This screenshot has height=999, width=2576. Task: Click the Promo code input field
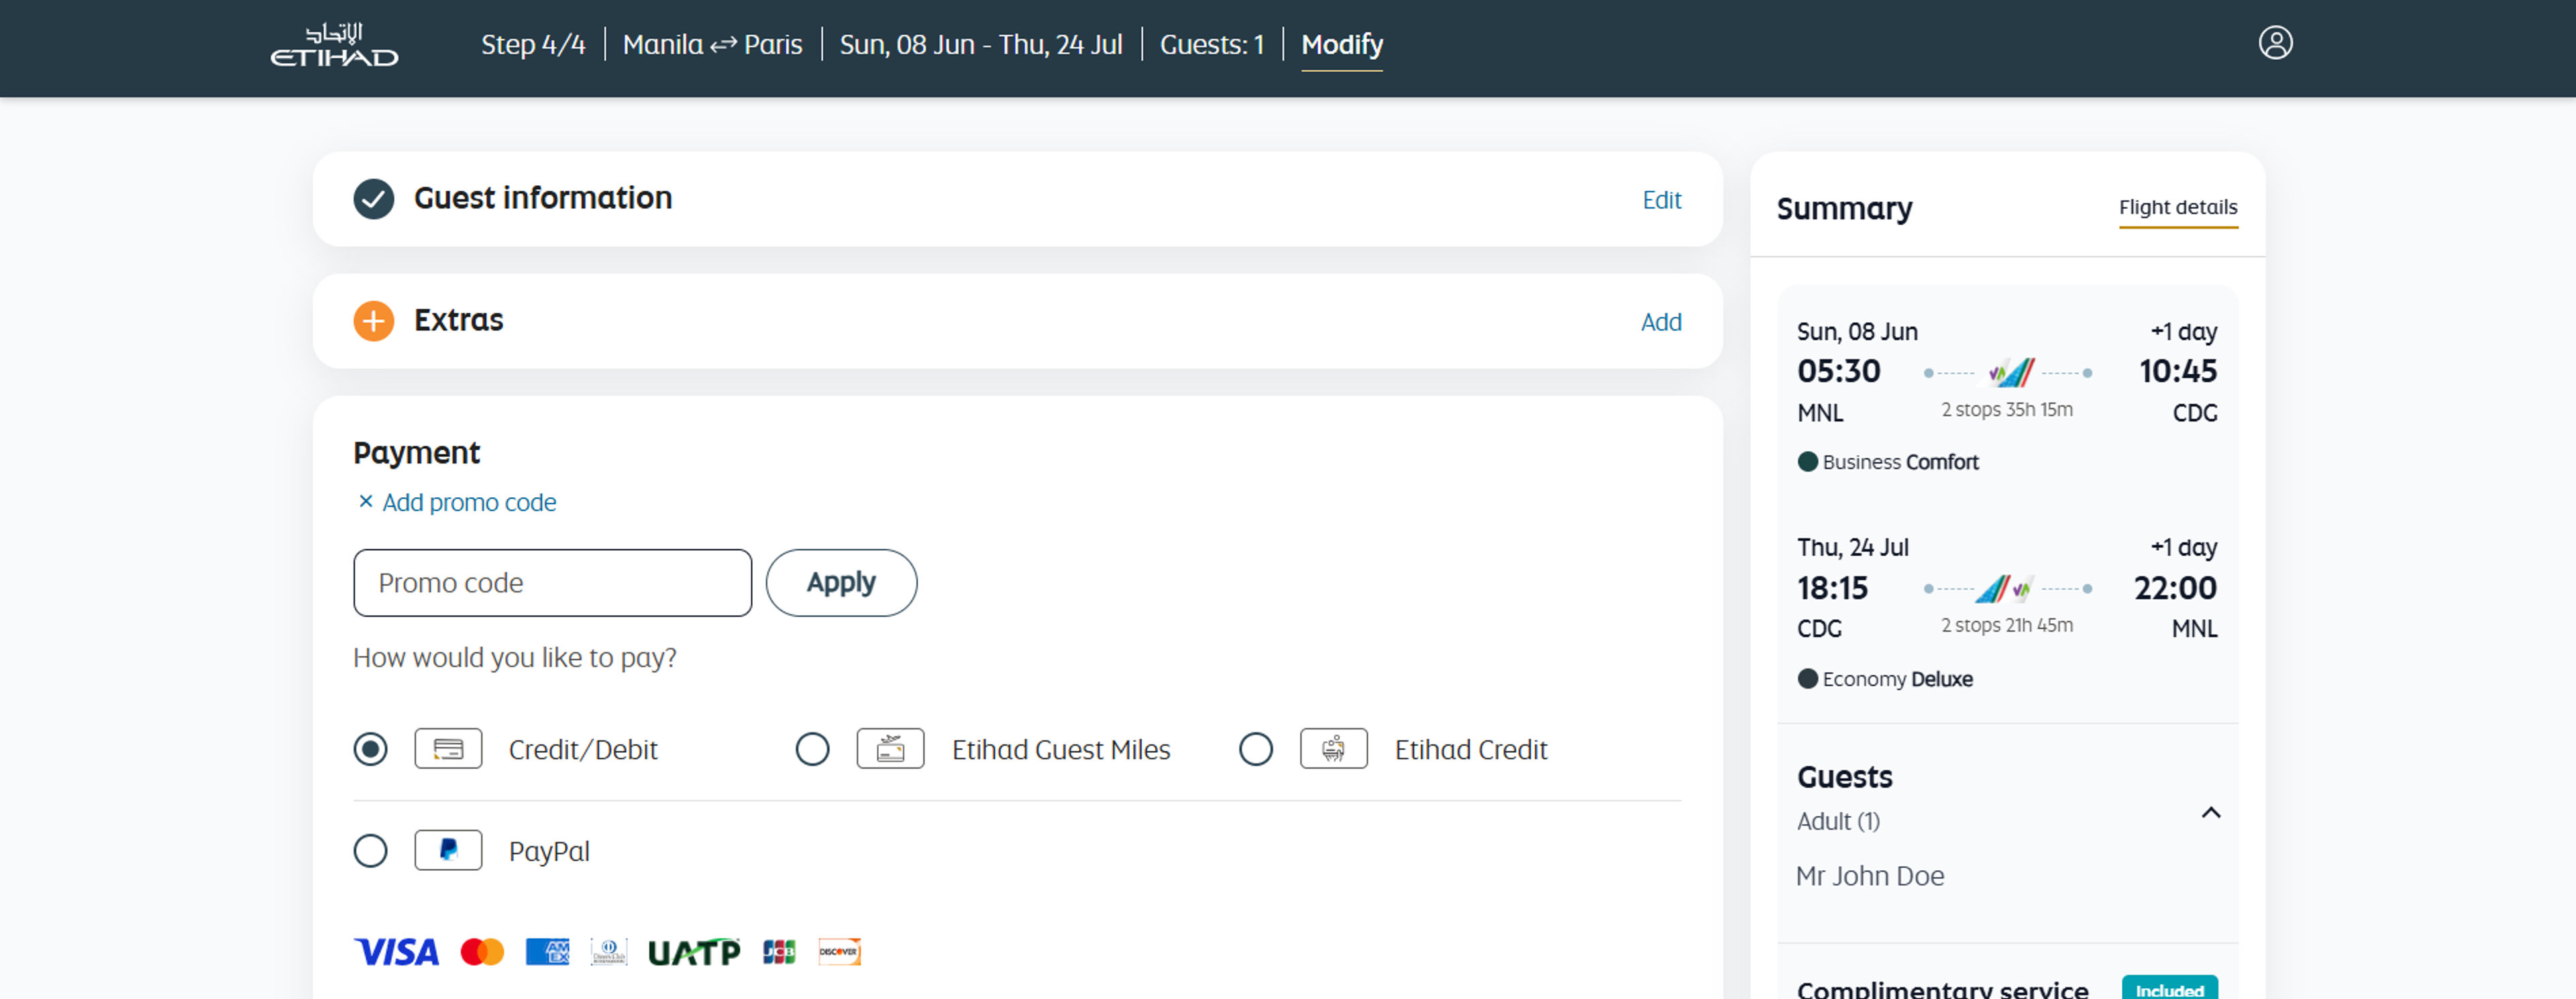[x=552, y=583]
